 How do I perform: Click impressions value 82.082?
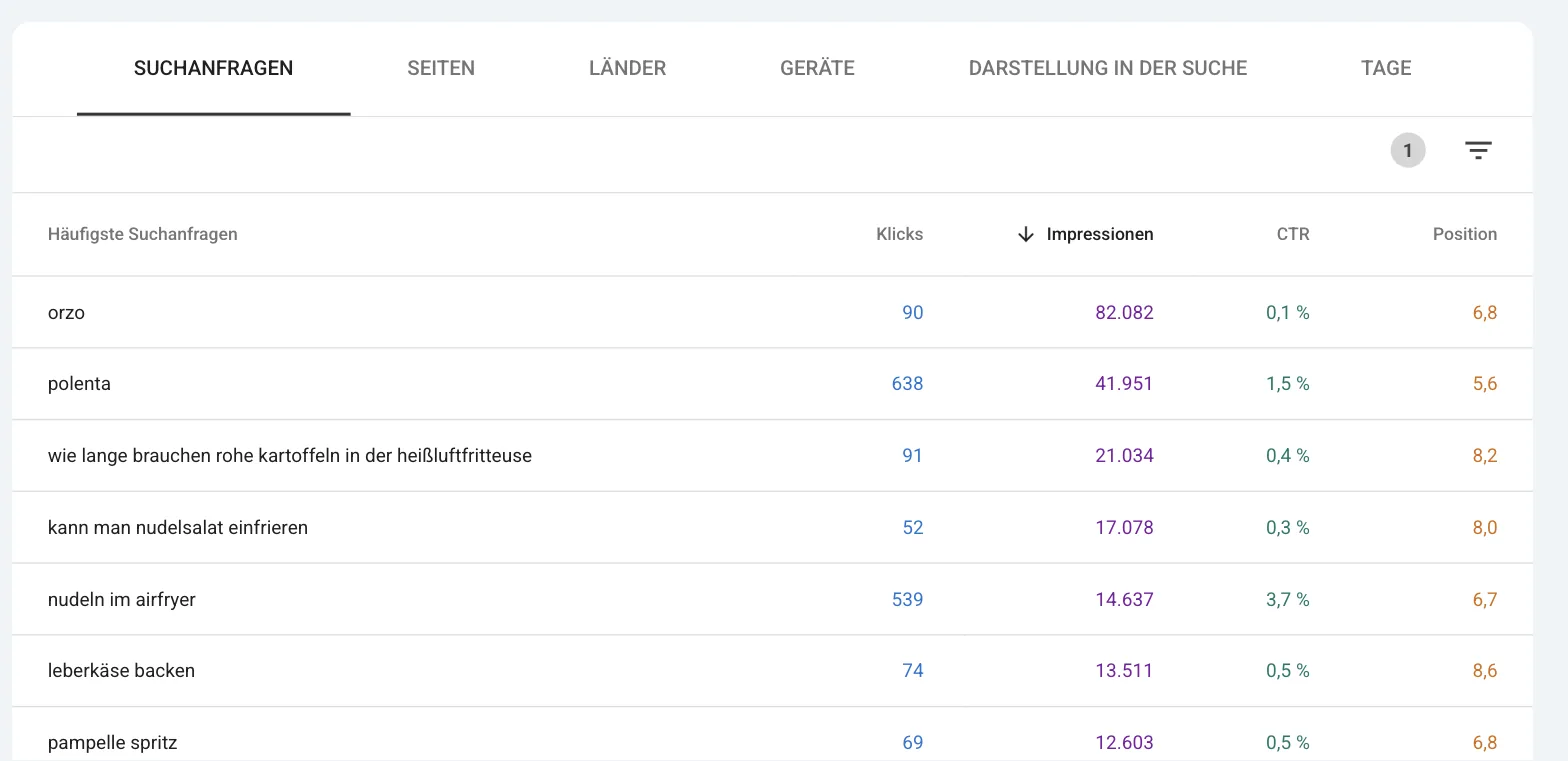[x=1124, y=312]
